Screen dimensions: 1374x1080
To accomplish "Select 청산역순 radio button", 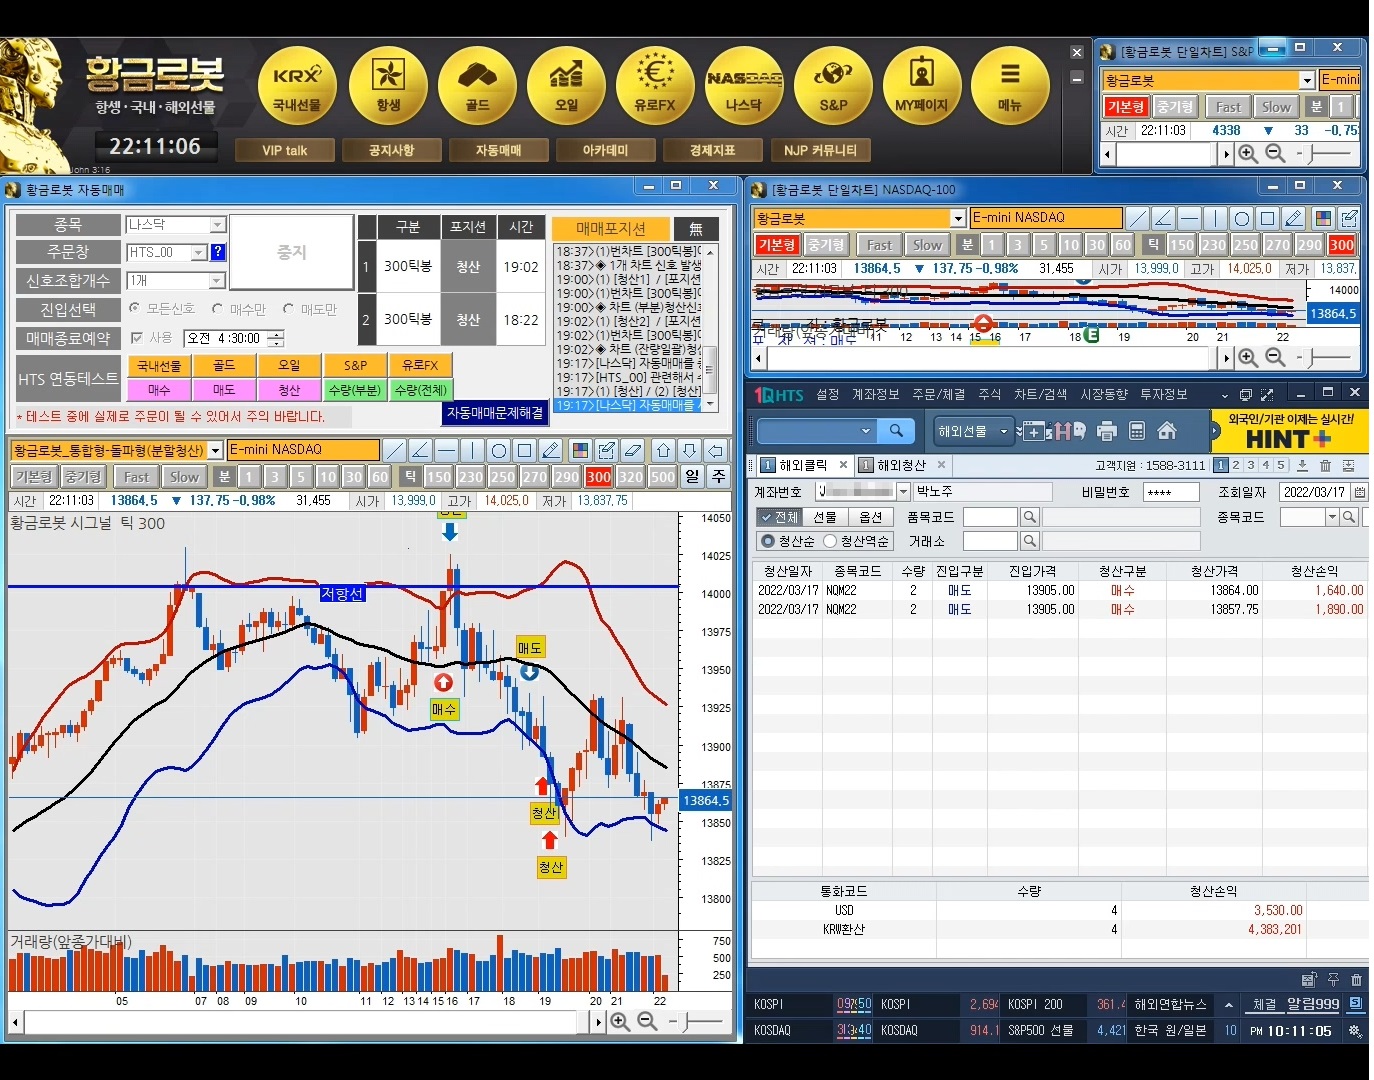I will click(x=830, y=541).
